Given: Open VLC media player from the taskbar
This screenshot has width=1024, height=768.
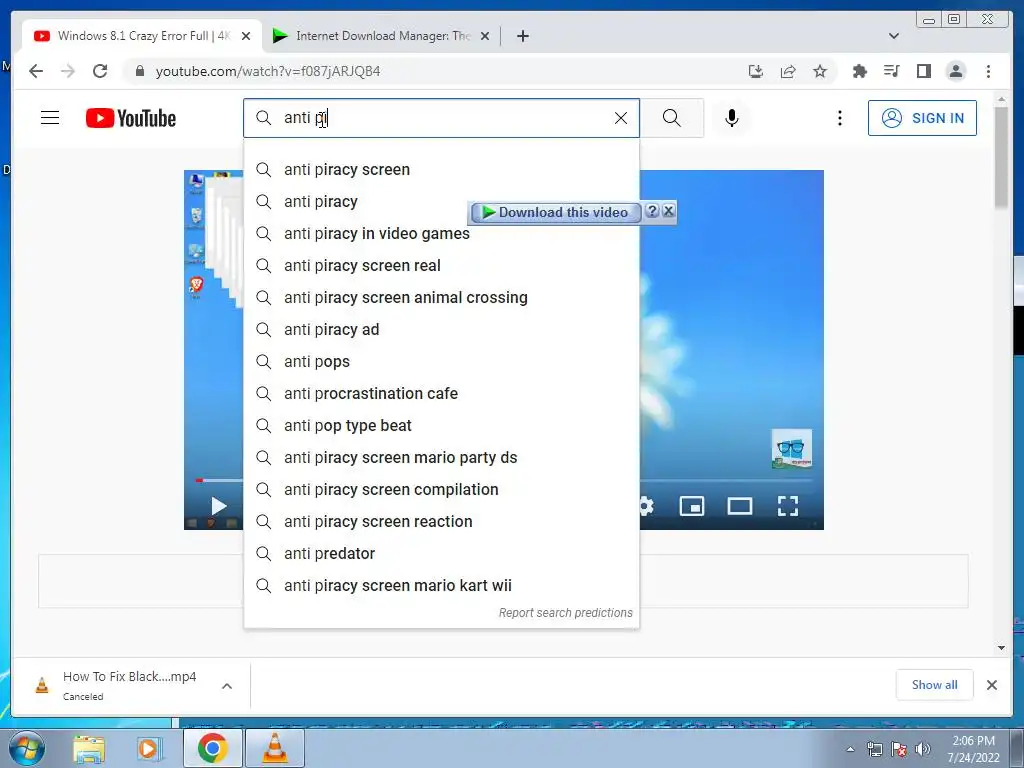Looking at the screenshot, I should [x=275, y=749].
